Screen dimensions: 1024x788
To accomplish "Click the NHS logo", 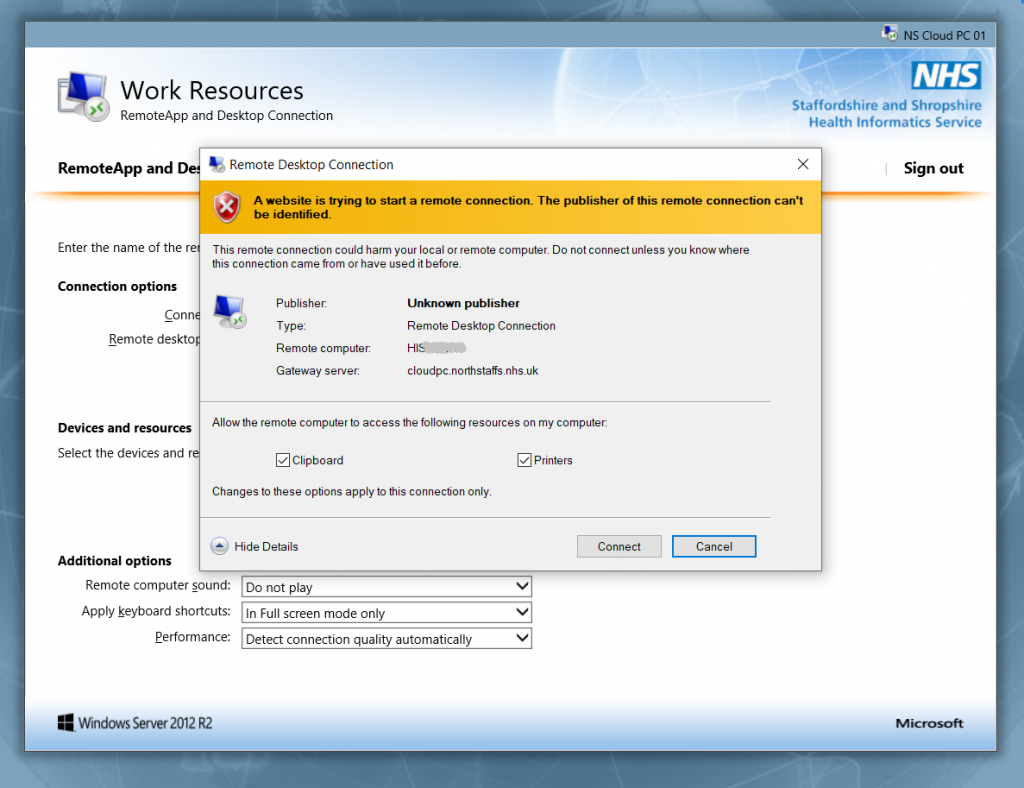I will point(945,76).
